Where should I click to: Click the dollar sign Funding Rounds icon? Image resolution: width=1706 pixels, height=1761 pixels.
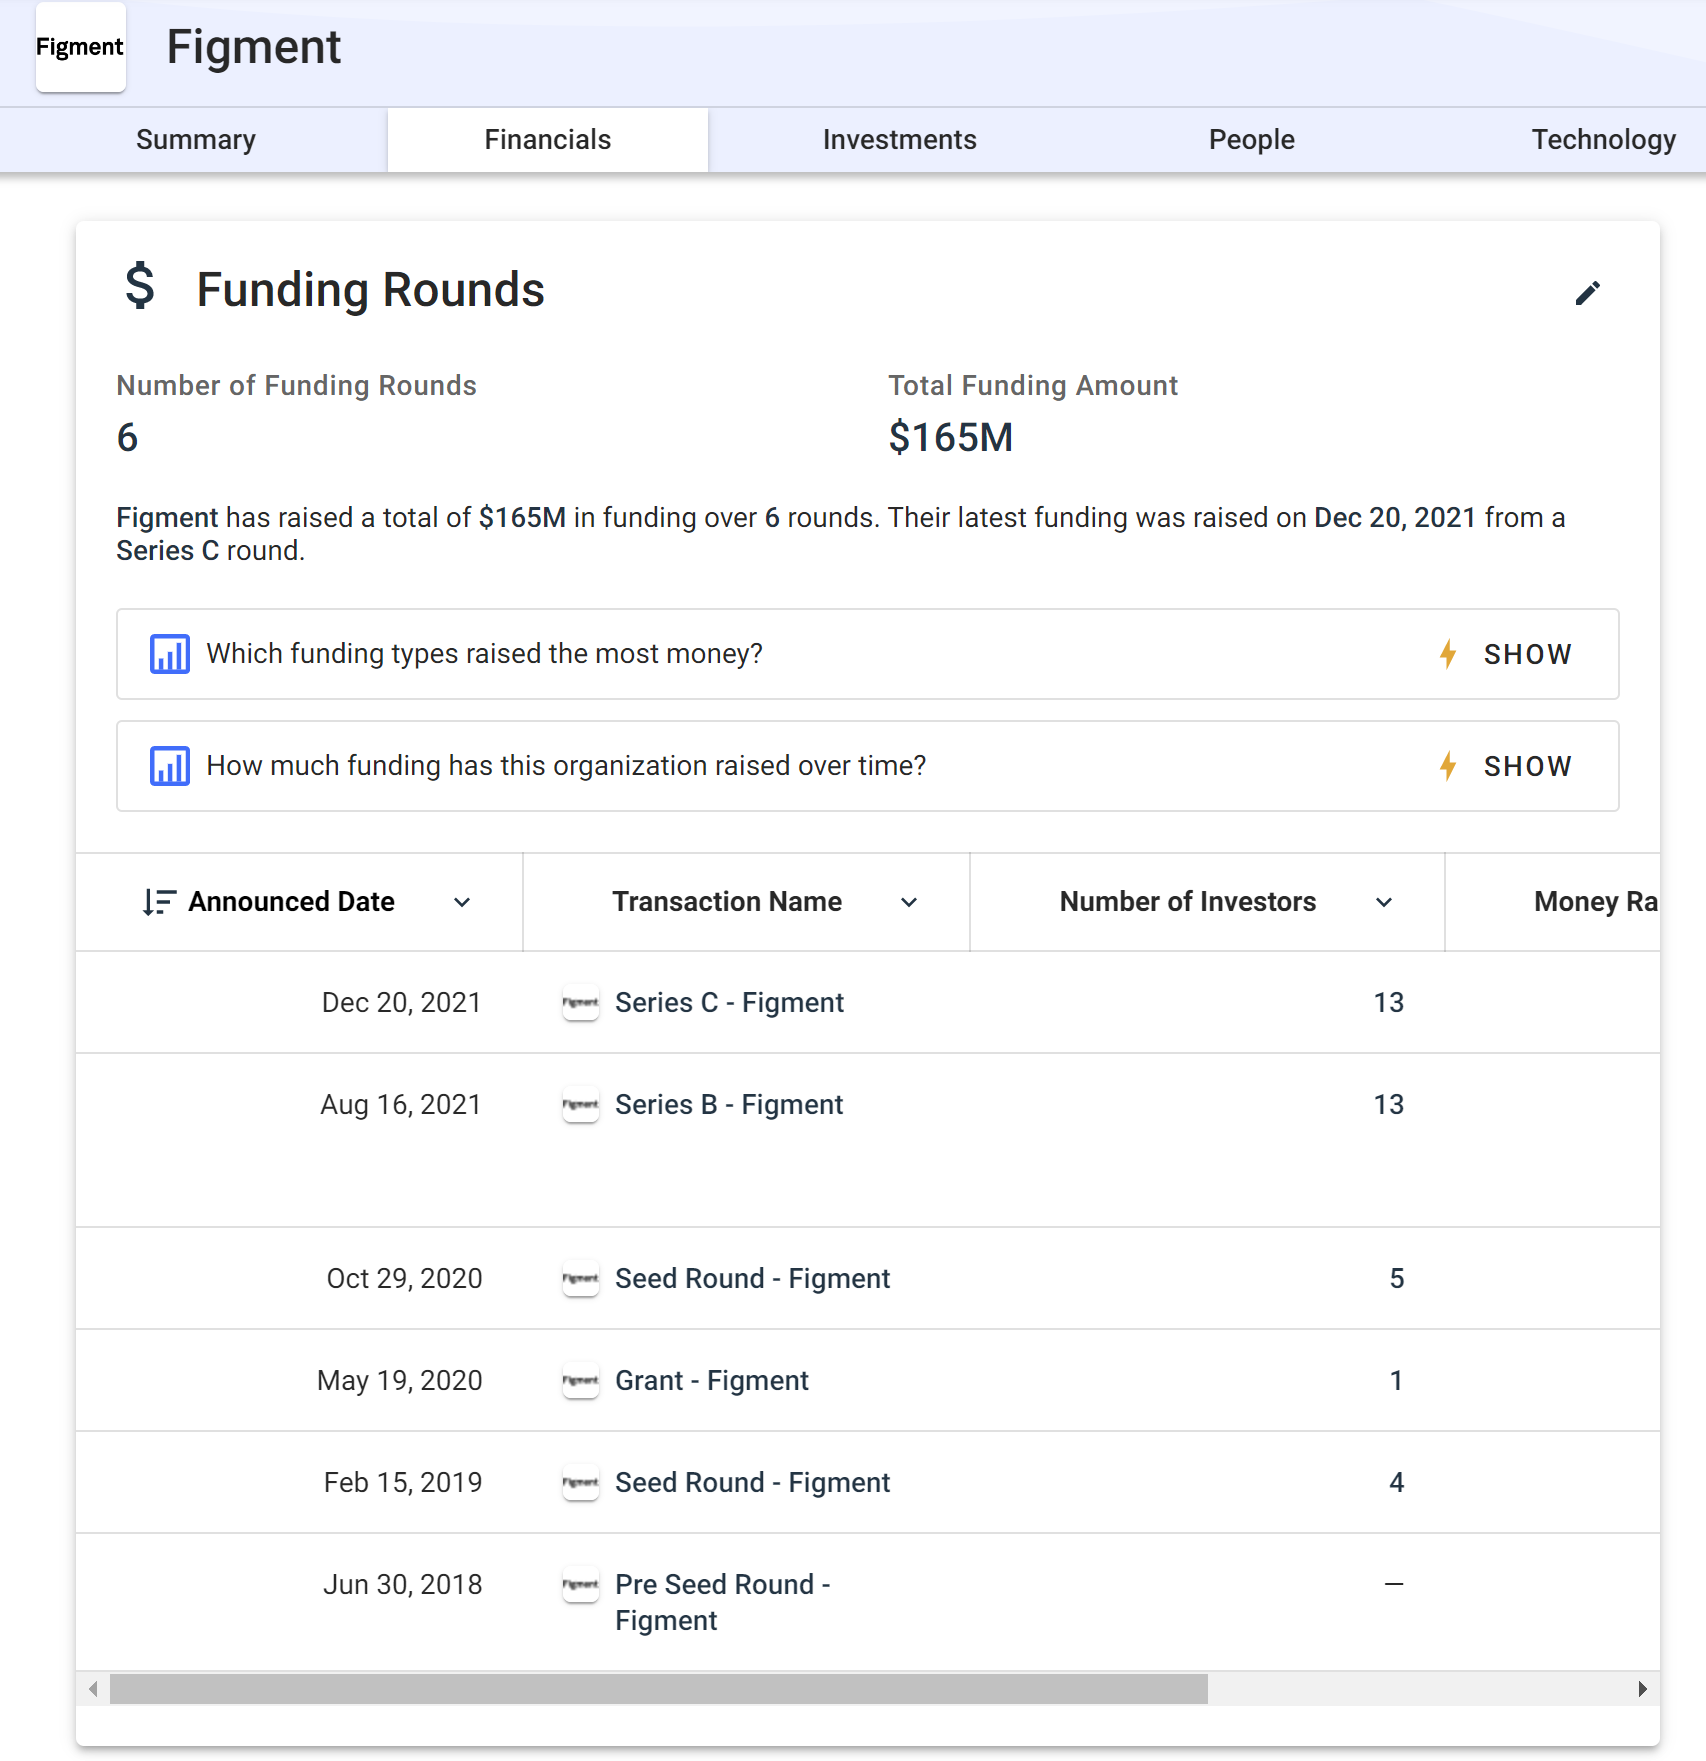(x=139, y=291)
